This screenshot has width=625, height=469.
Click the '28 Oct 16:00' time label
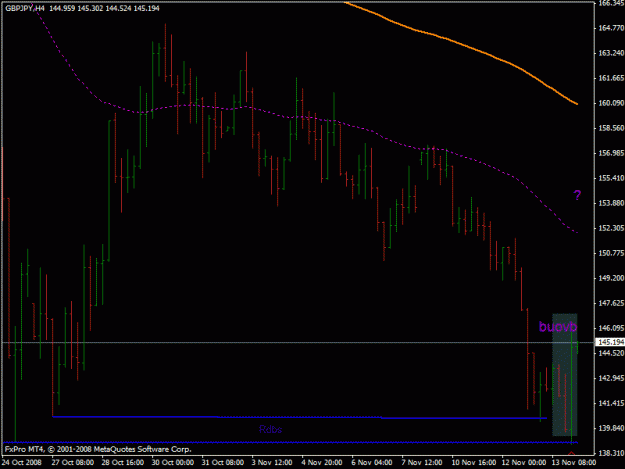point(122,463)
